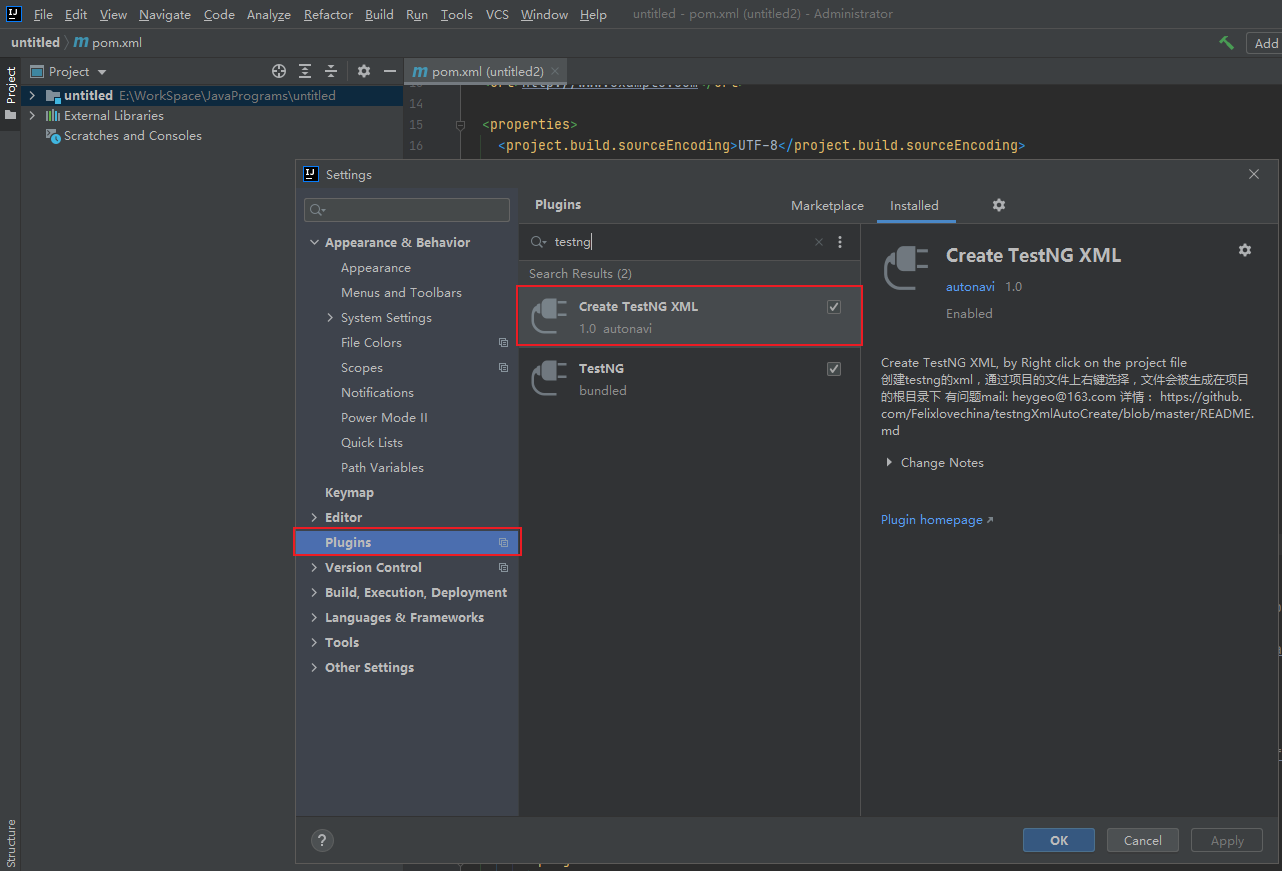Click the autonavi vendor link
Screen dimensions: 1282x871
(970, 286)
